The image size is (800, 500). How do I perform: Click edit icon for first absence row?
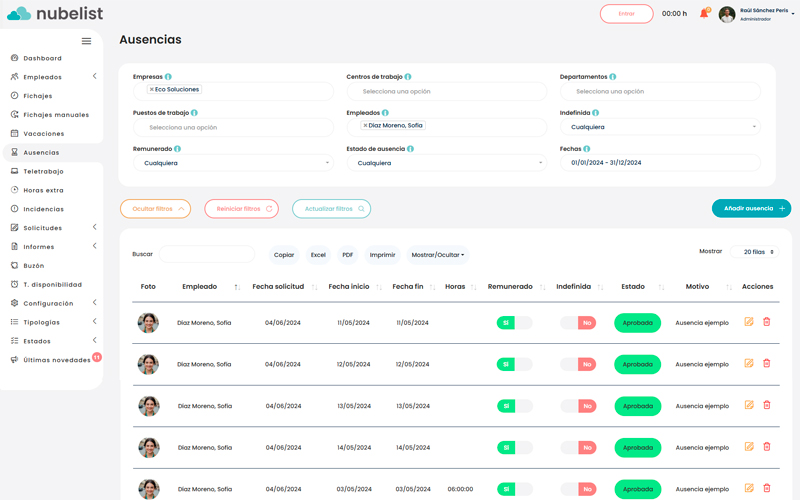[749, 322]
